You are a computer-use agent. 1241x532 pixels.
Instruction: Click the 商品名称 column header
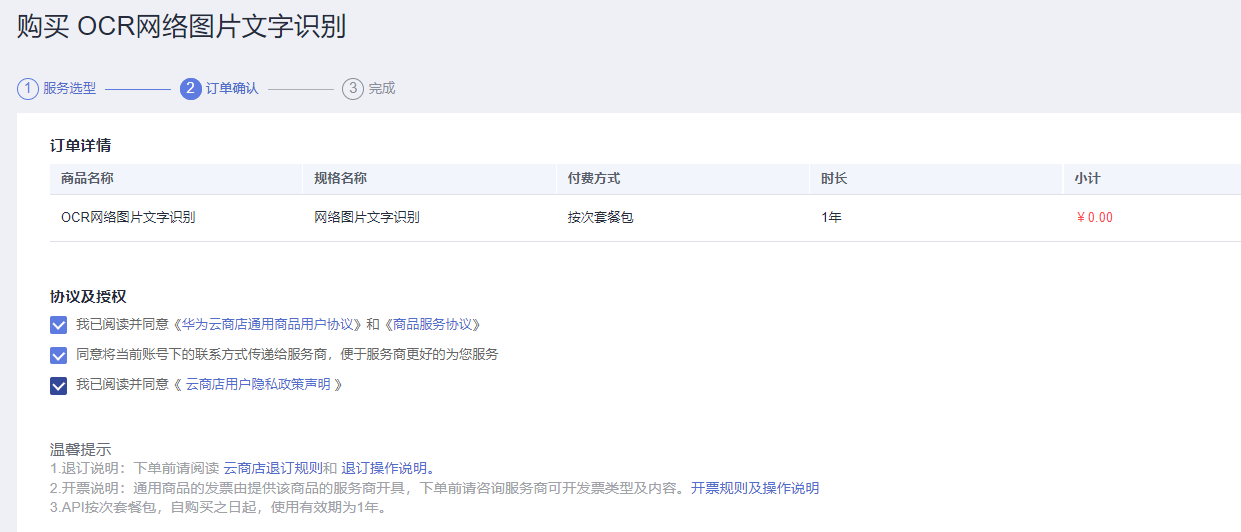pyautogui.click(x=87, y=178)
